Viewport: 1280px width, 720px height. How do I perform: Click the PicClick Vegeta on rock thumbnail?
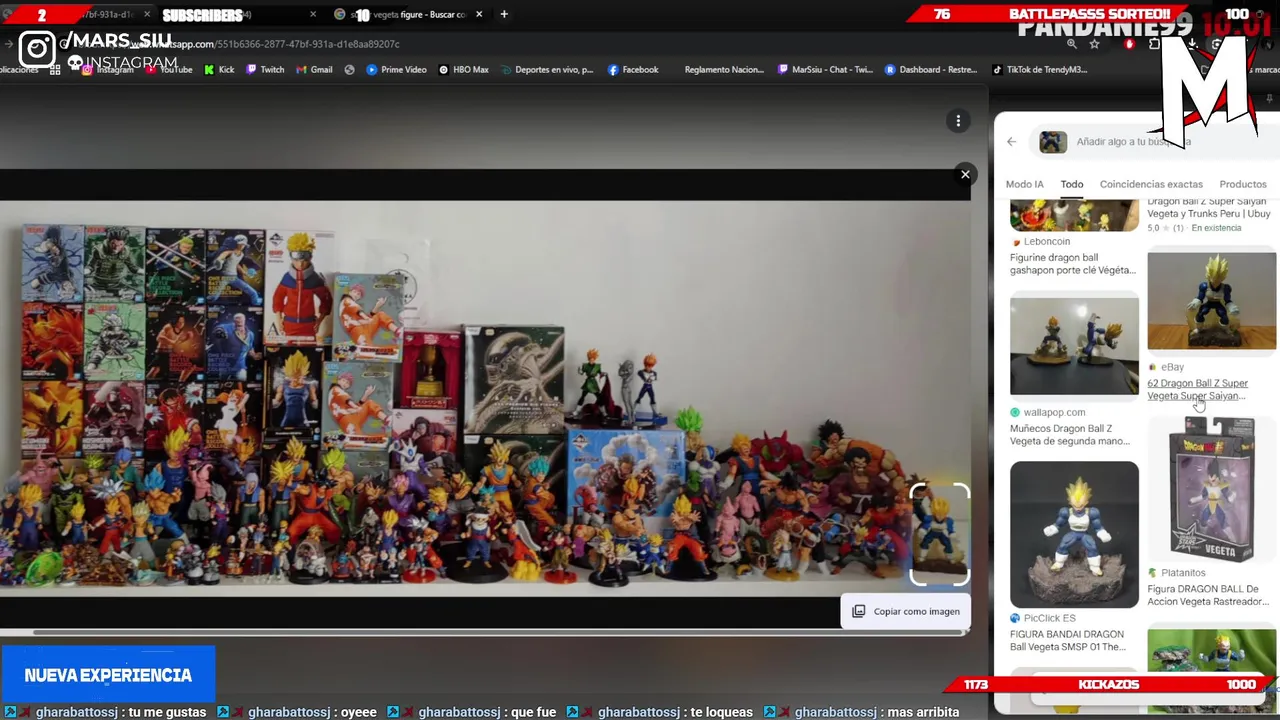click(x=1074, y=534)
